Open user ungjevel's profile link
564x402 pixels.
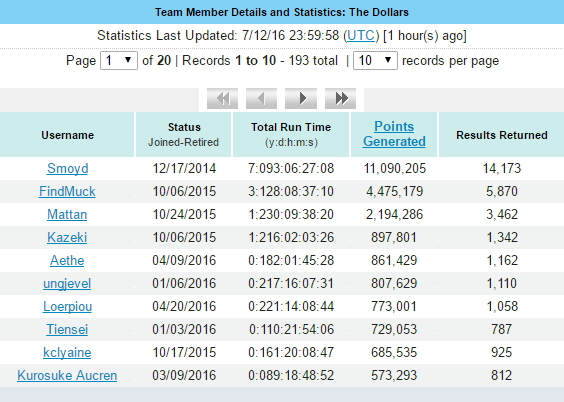(67, 283)
